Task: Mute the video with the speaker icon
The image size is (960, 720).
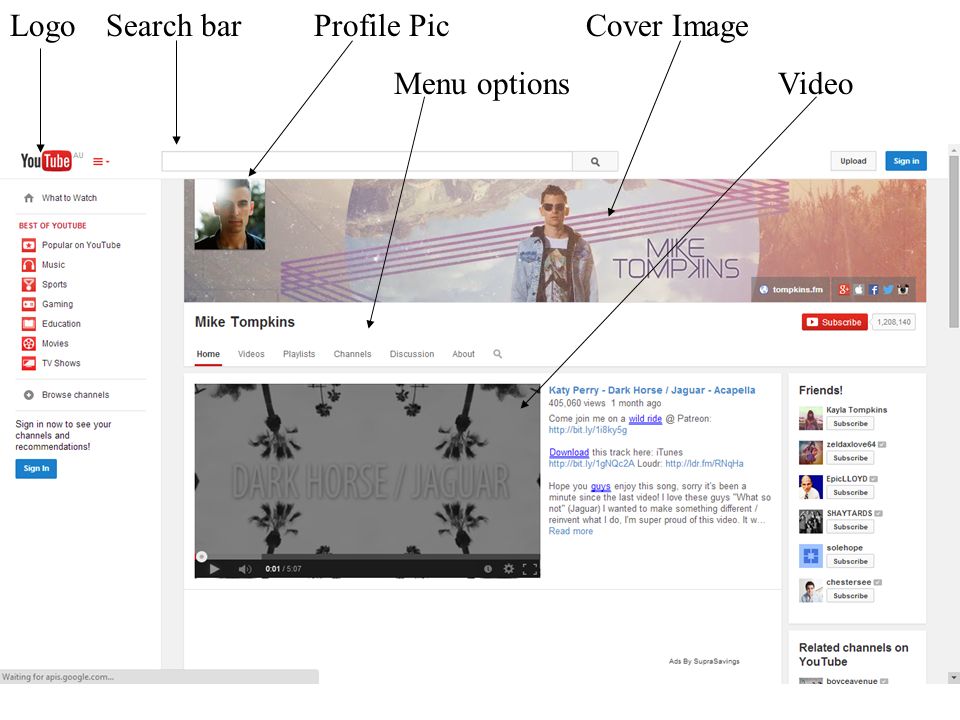Action: [245, 569]
